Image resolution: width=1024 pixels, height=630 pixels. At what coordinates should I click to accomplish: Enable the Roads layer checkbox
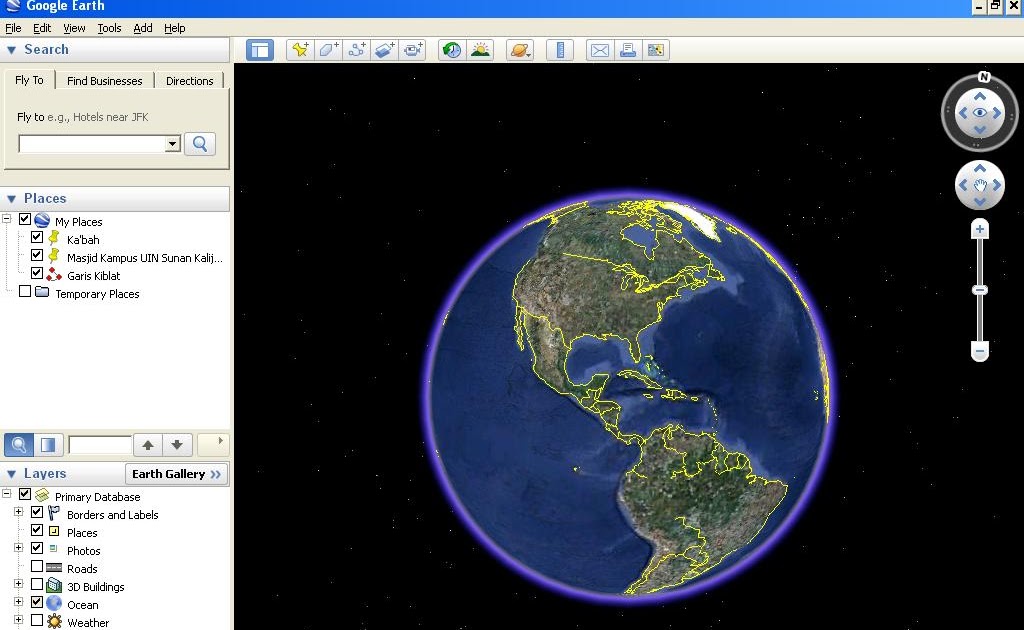pos(37,566)
